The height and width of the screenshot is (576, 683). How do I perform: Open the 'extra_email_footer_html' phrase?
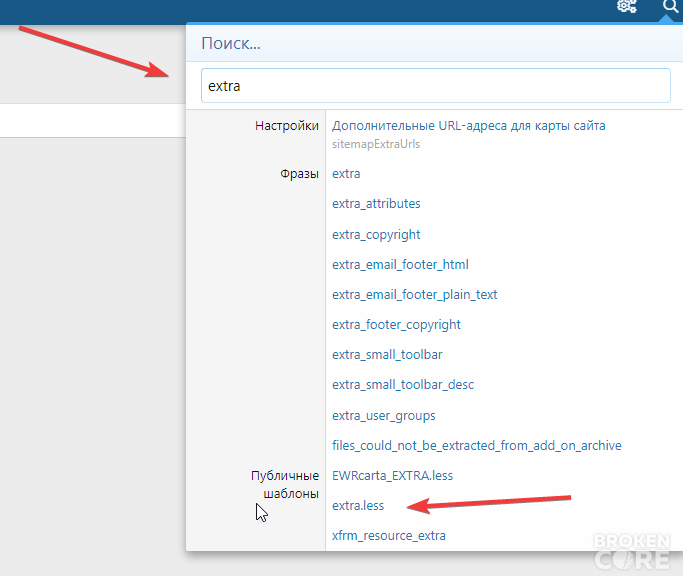pyautogui.click(x=400, y=264)
